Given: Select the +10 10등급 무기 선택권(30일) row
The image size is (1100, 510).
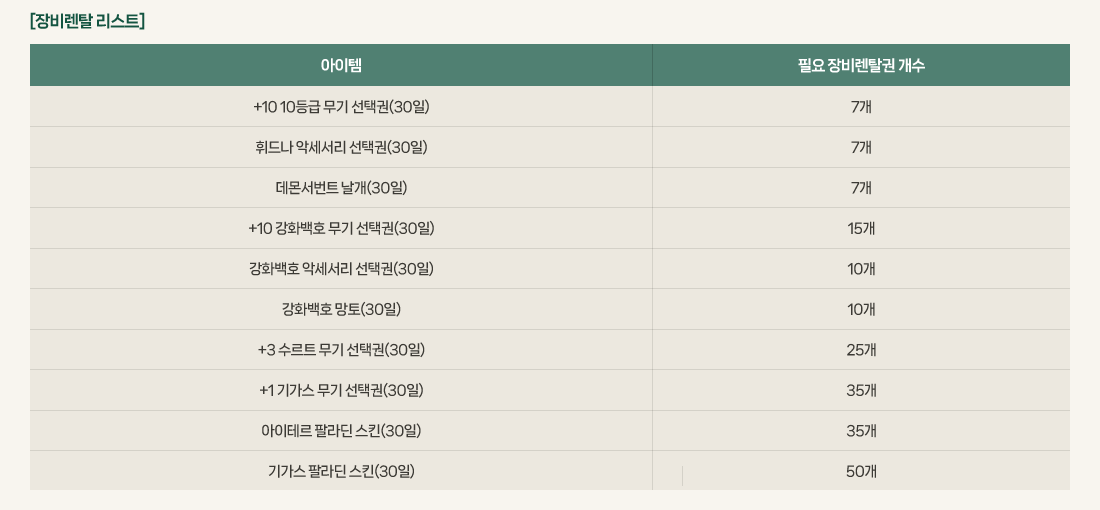Looking at the screenshot, I should [341, 107].
